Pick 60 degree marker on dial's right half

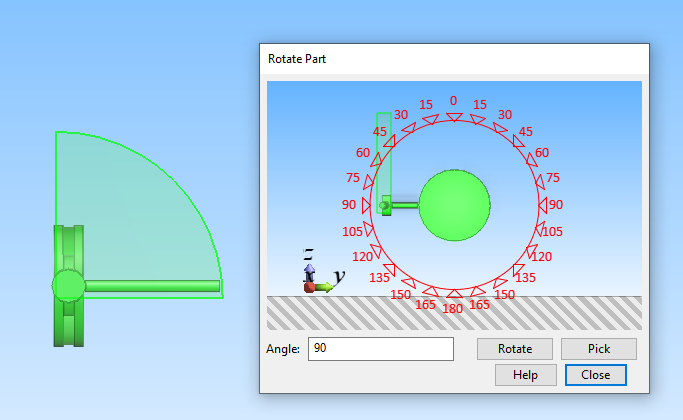point(532,160)
